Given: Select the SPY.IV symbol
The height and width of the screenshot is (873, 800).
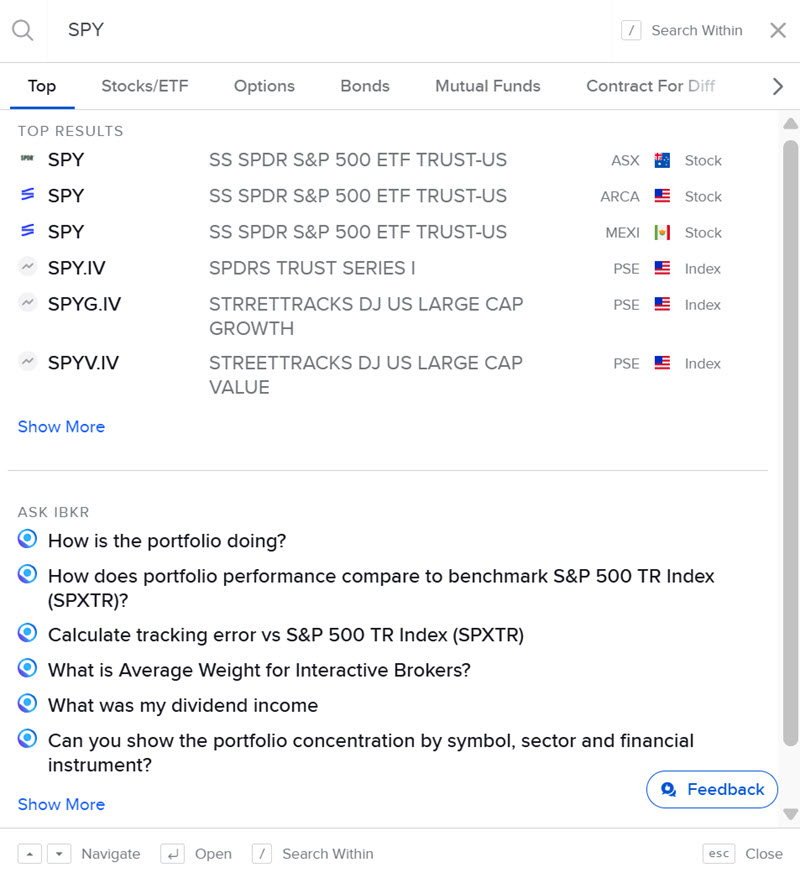Looking at the screenshot, I should (x=76, y=268).
